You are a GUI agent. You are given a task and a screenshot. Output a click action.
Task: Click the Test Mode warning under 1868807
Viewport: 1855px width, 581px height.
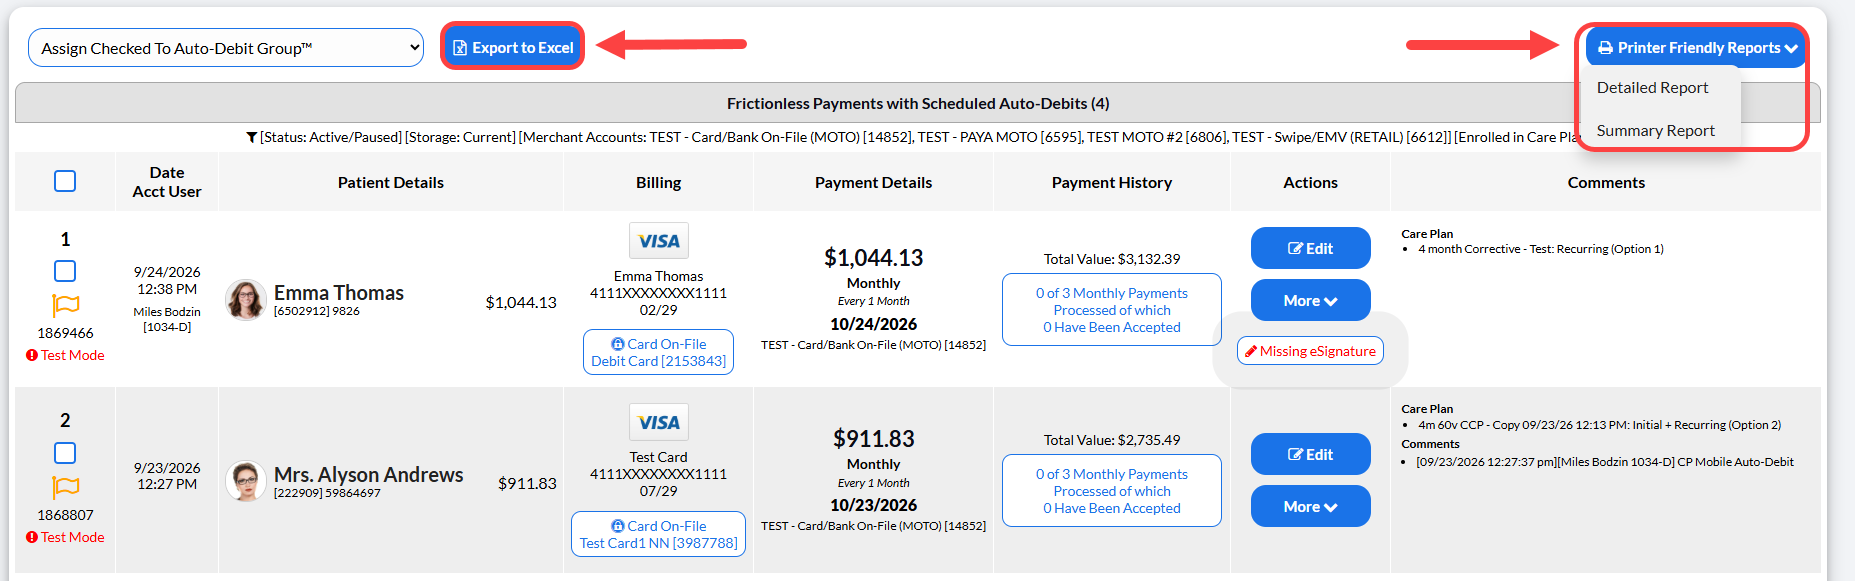(65, 537)
